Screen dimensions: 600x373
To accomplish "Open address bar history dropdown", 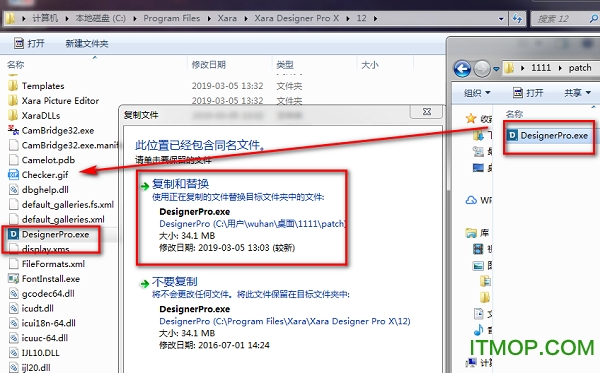I will [x=501, y=18].
